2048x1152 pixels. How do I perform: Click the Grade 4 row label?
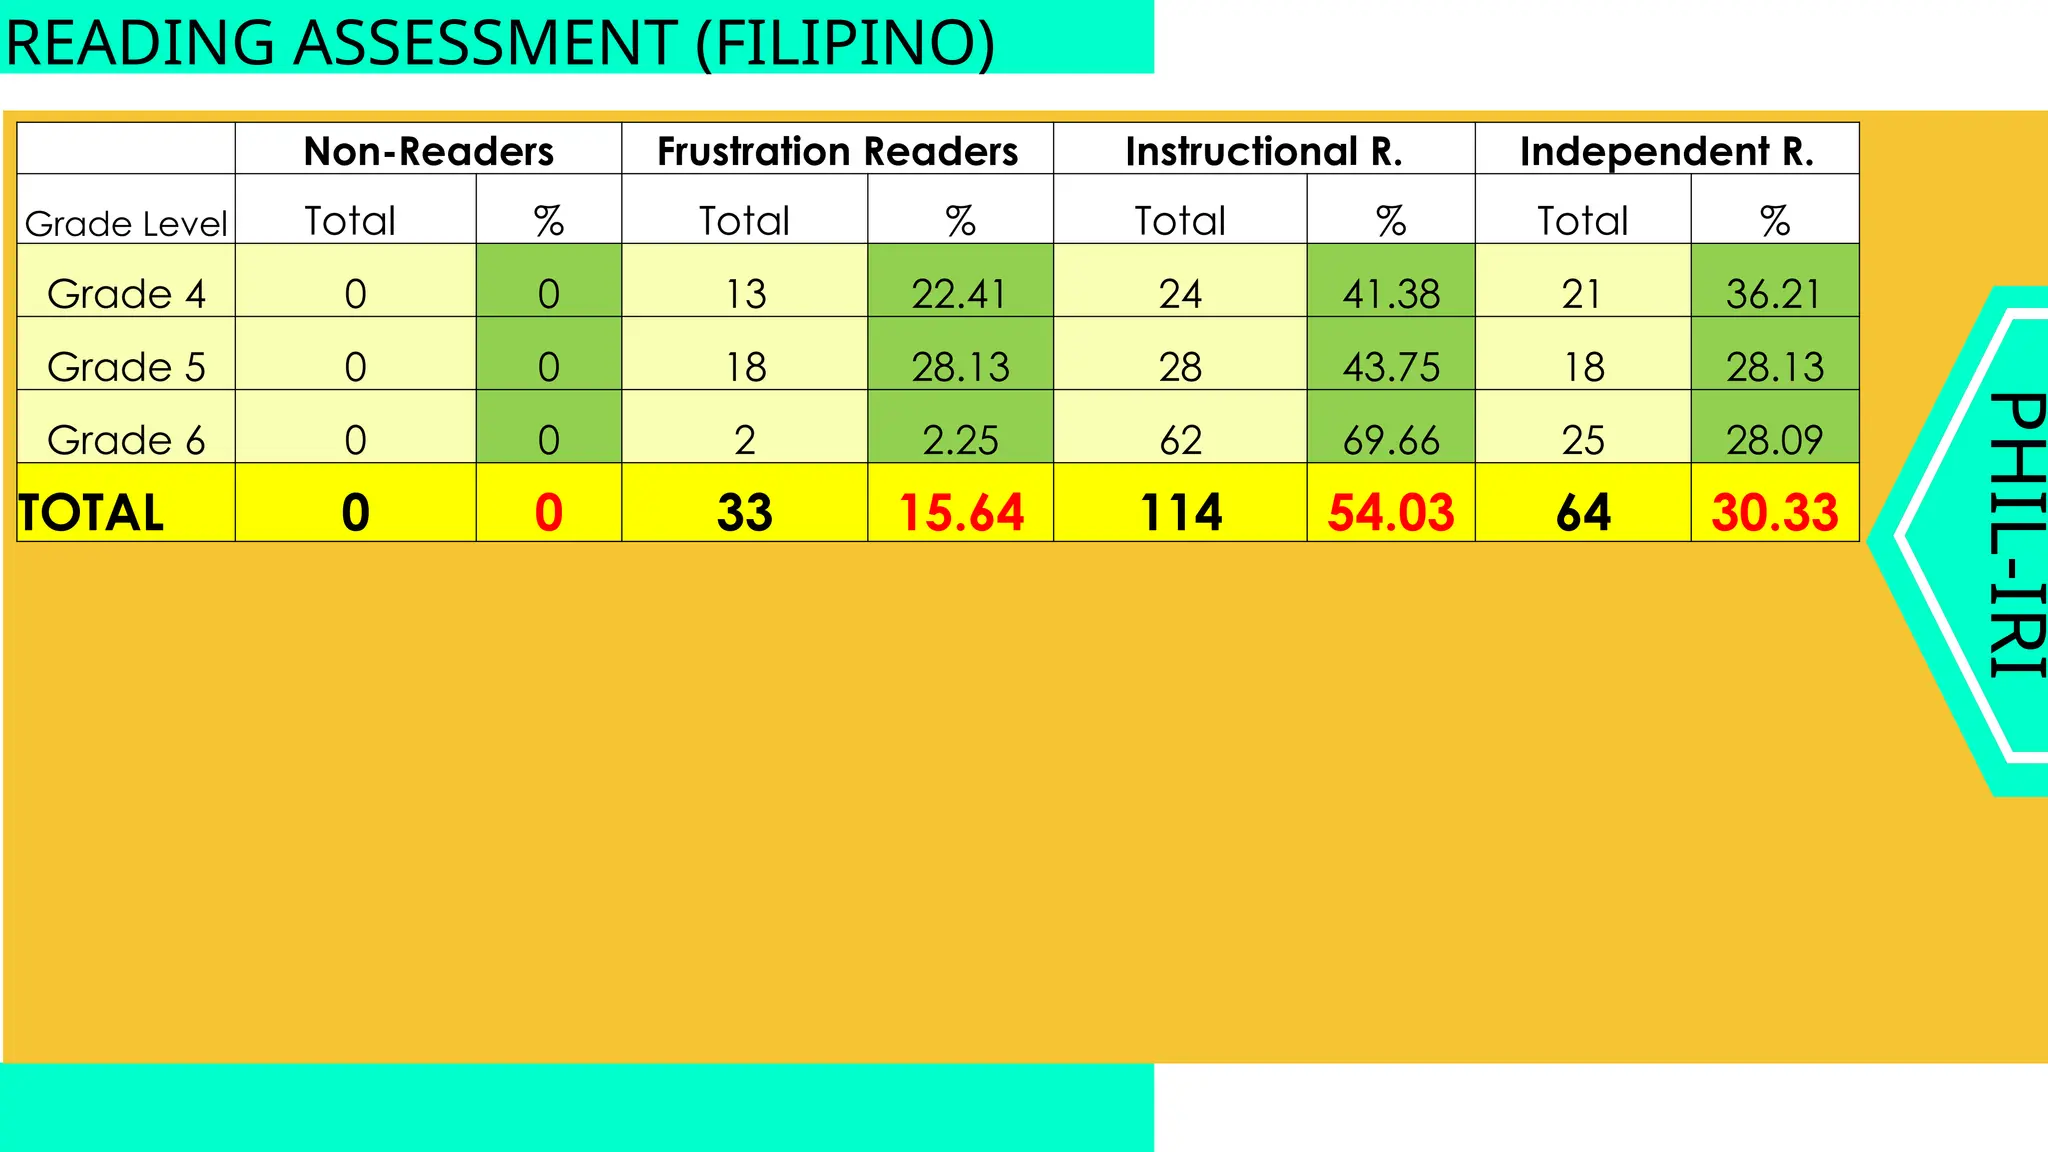(126, 294)
